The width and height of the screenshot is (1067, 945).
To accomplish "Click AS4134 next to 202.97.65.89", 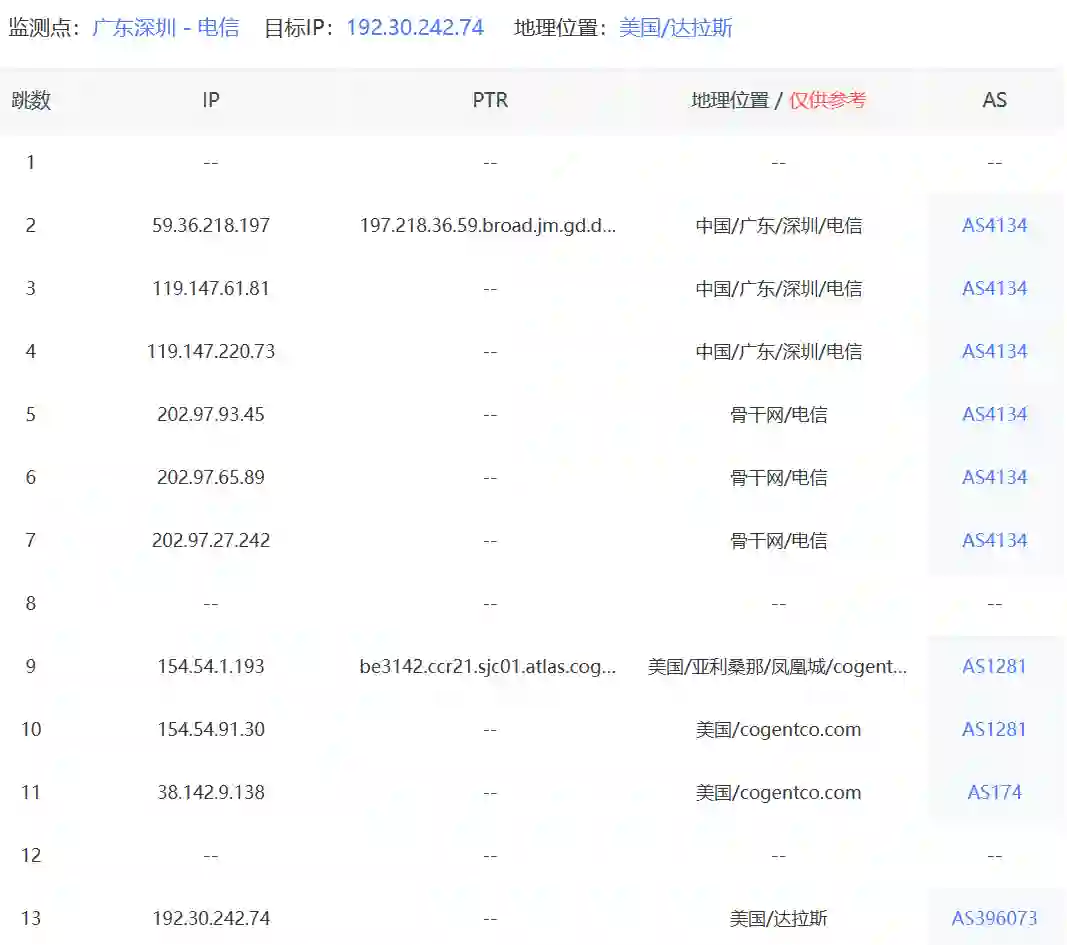I will click(x=995, y=477).
